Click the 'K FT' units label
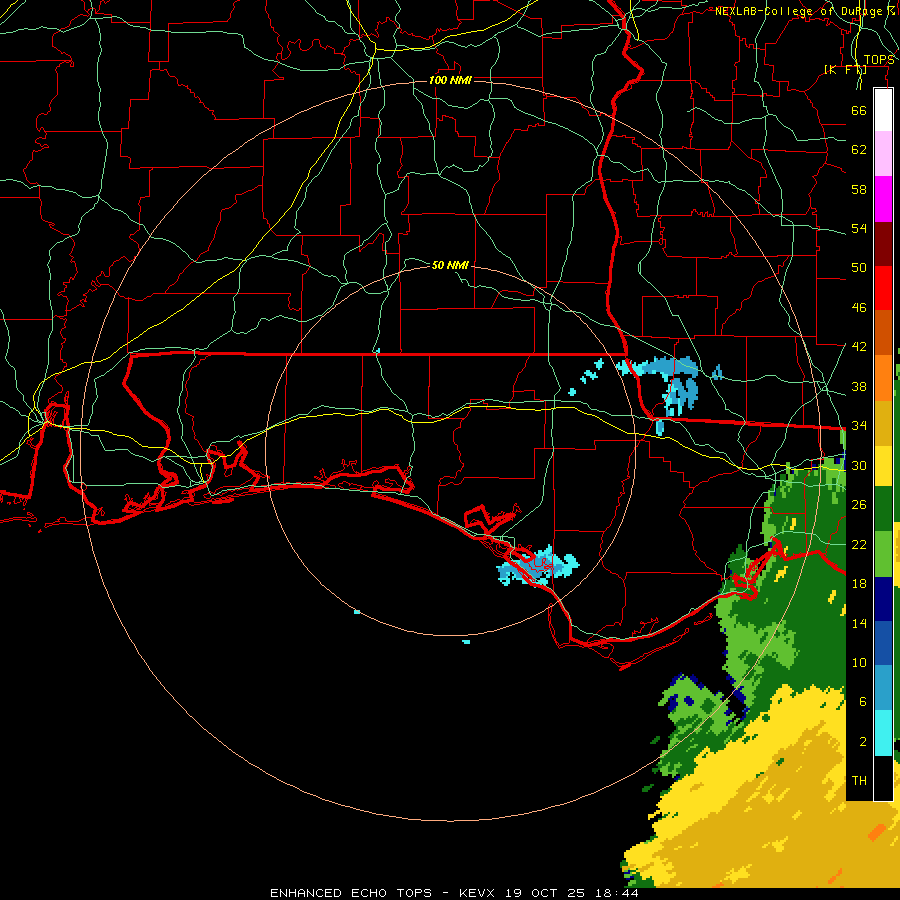The width and height of the screenshot is (900, 900). pos(845,70)
